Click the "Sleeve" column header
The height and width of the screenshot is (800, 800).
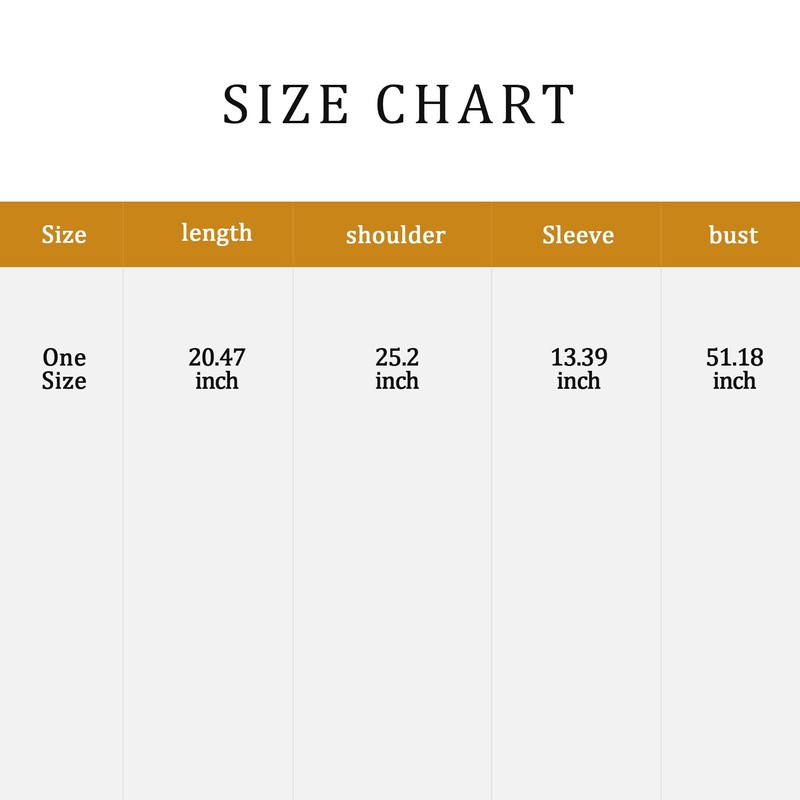click(578, 235)
